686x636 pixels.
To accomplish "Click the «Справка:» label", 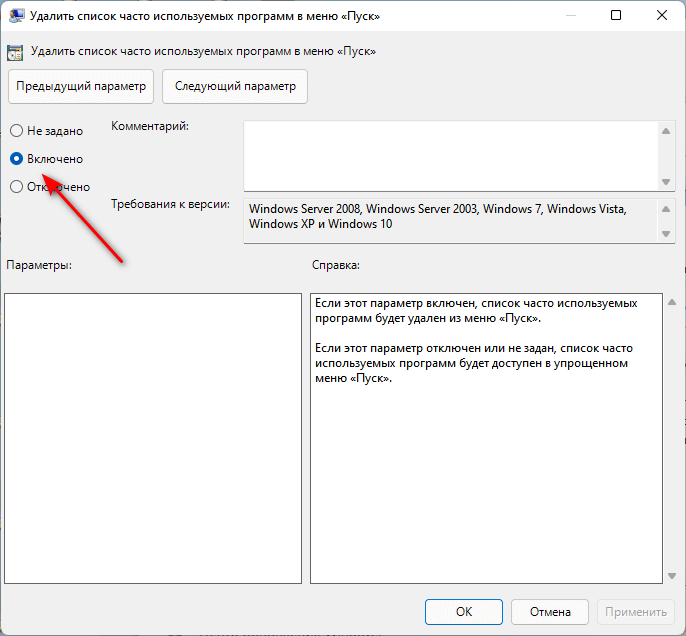I will click(x=336, y=265).
